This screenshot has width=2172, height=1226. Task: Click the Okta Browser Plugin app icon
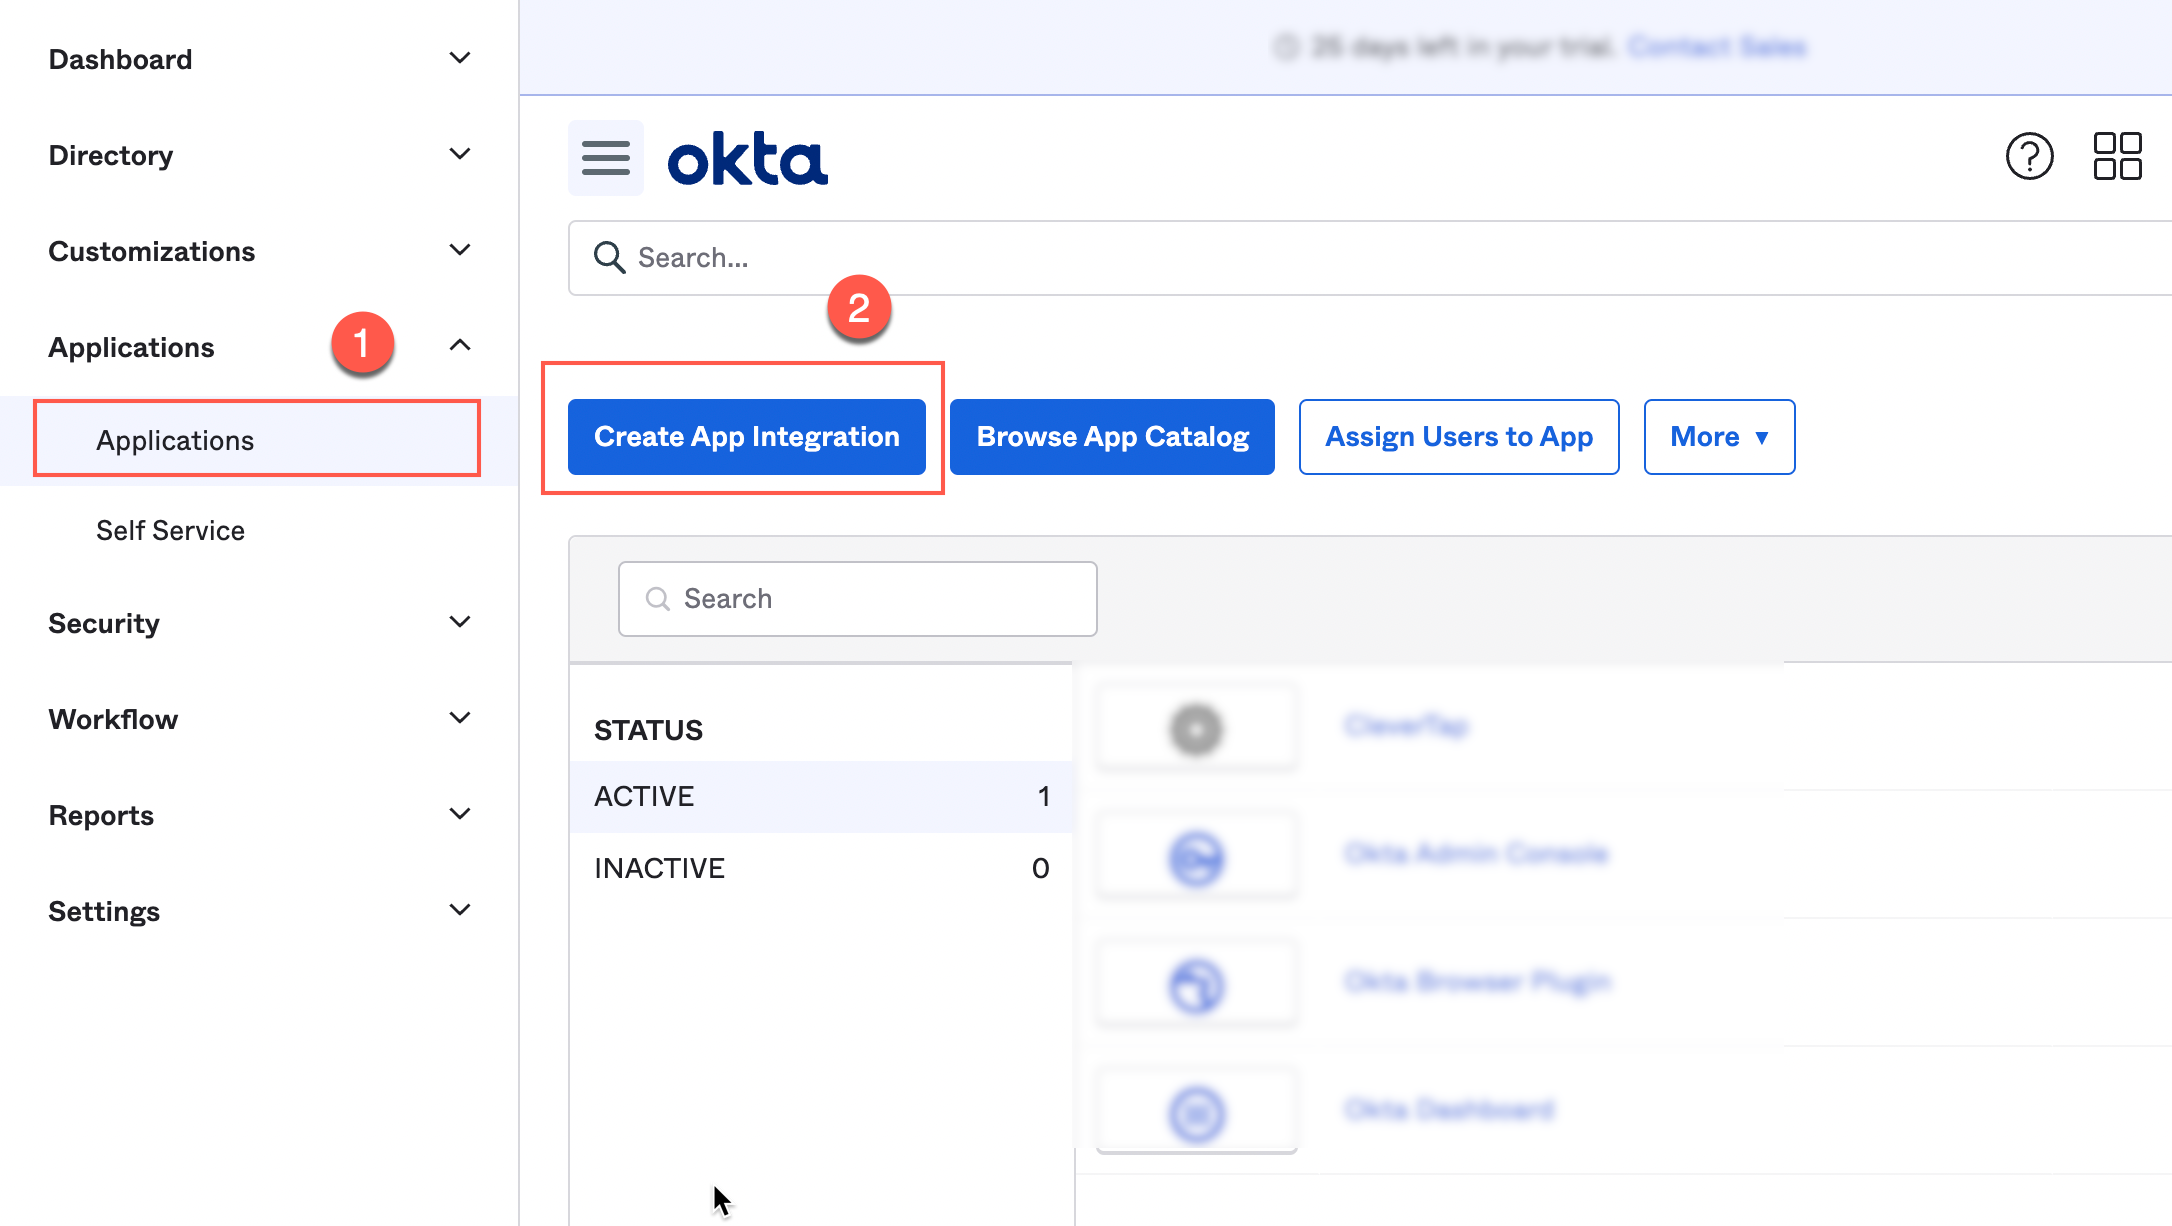click(1196, 985)
